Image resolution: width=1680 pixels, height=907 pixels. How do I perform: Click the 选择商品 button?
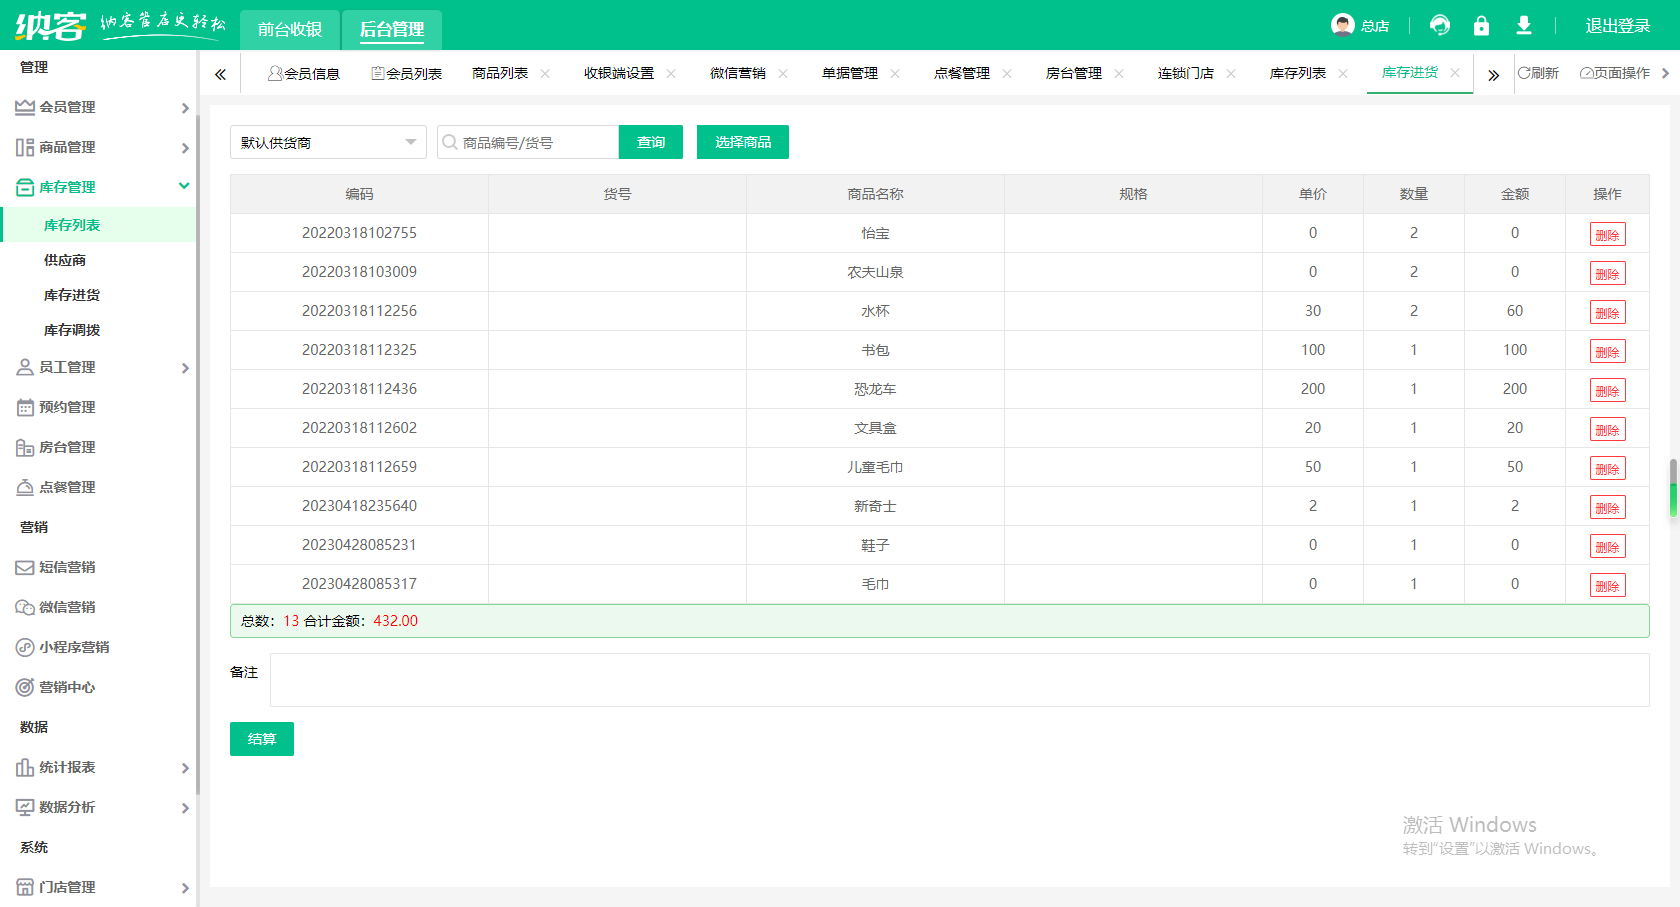(x=742, y=142)
